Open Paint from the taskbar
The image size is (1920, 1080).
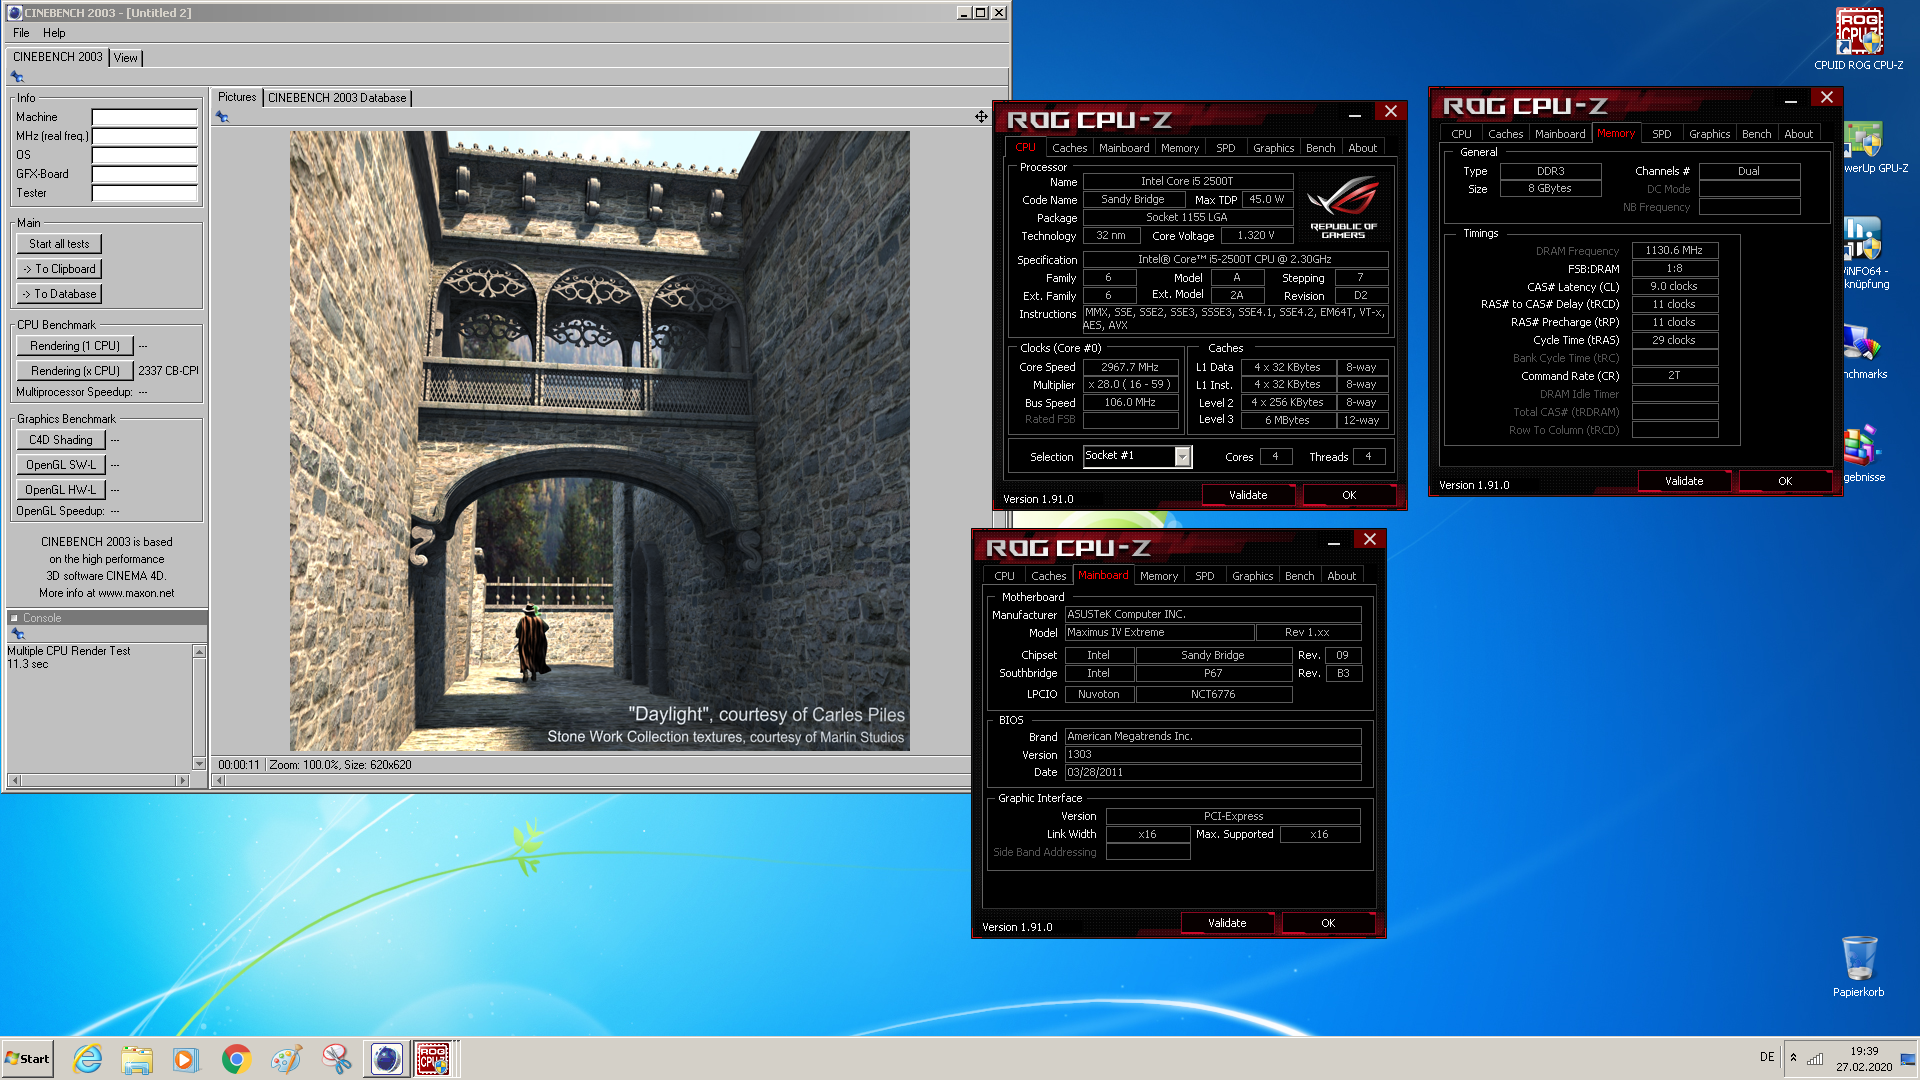[x=286, y=1058]
